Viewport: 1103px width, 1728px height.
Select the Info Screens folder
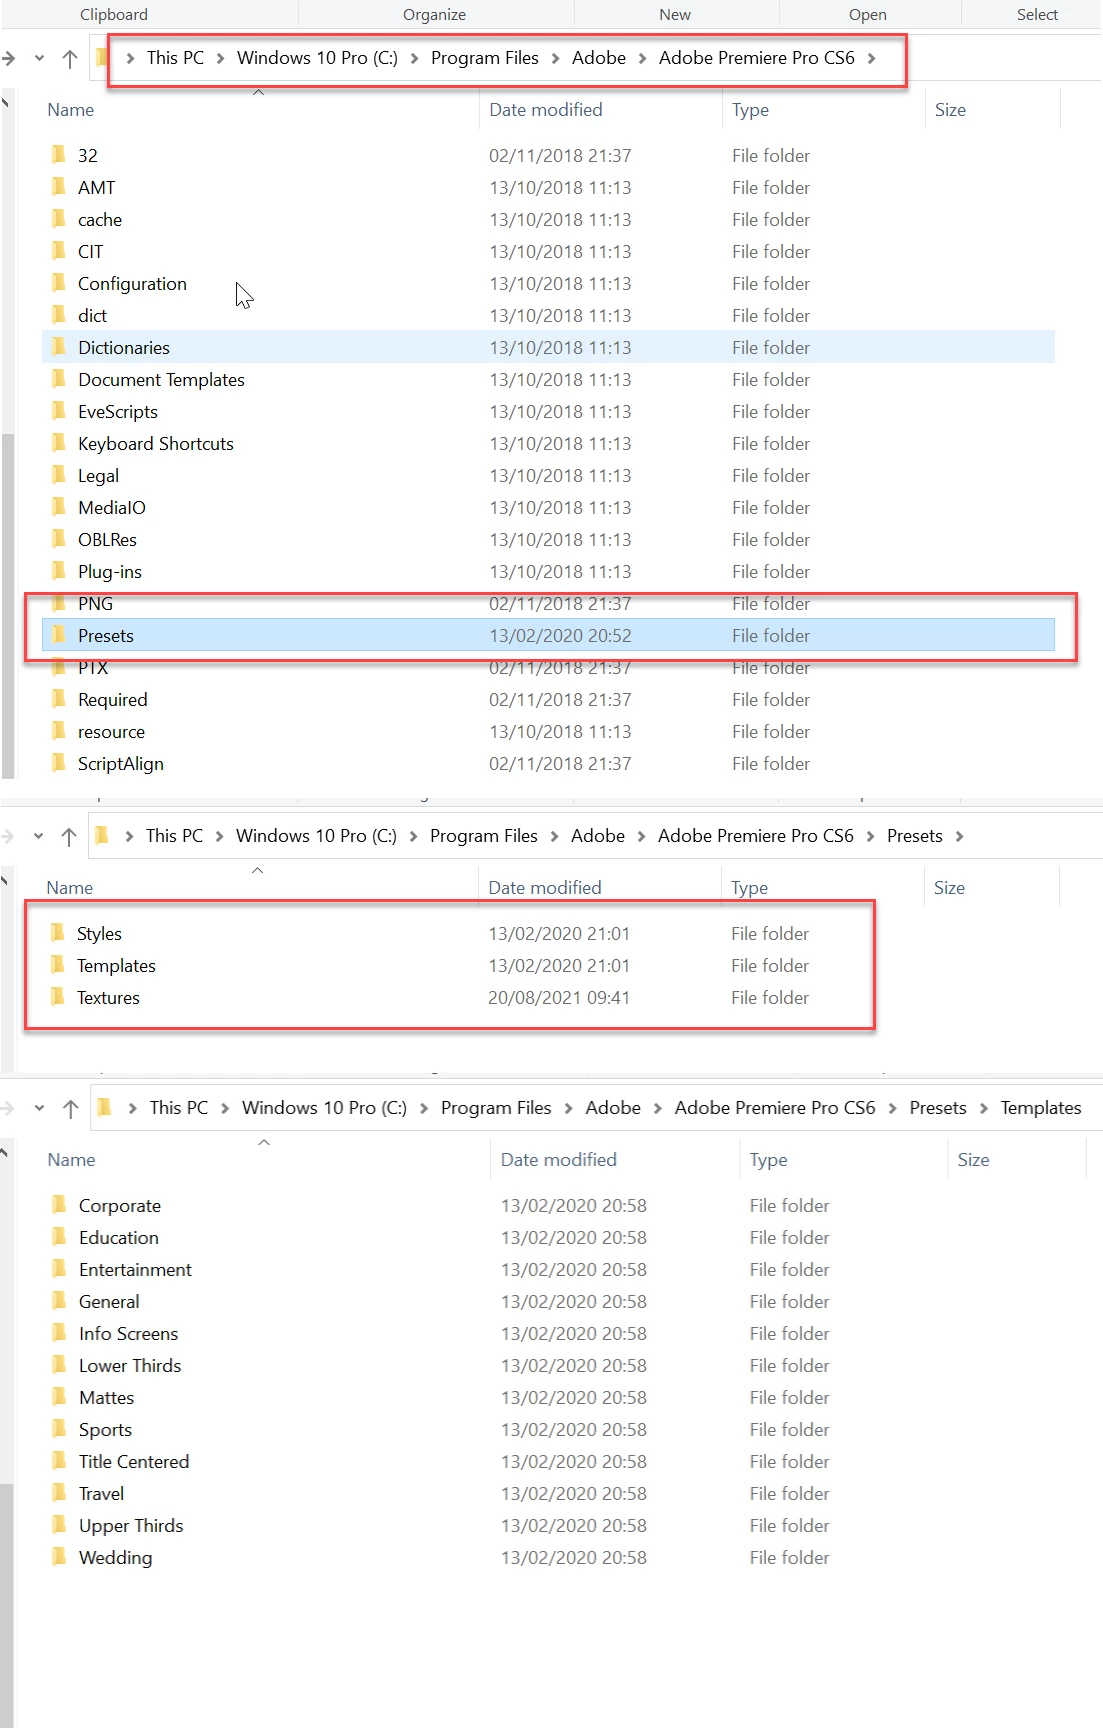[128, 1334]
